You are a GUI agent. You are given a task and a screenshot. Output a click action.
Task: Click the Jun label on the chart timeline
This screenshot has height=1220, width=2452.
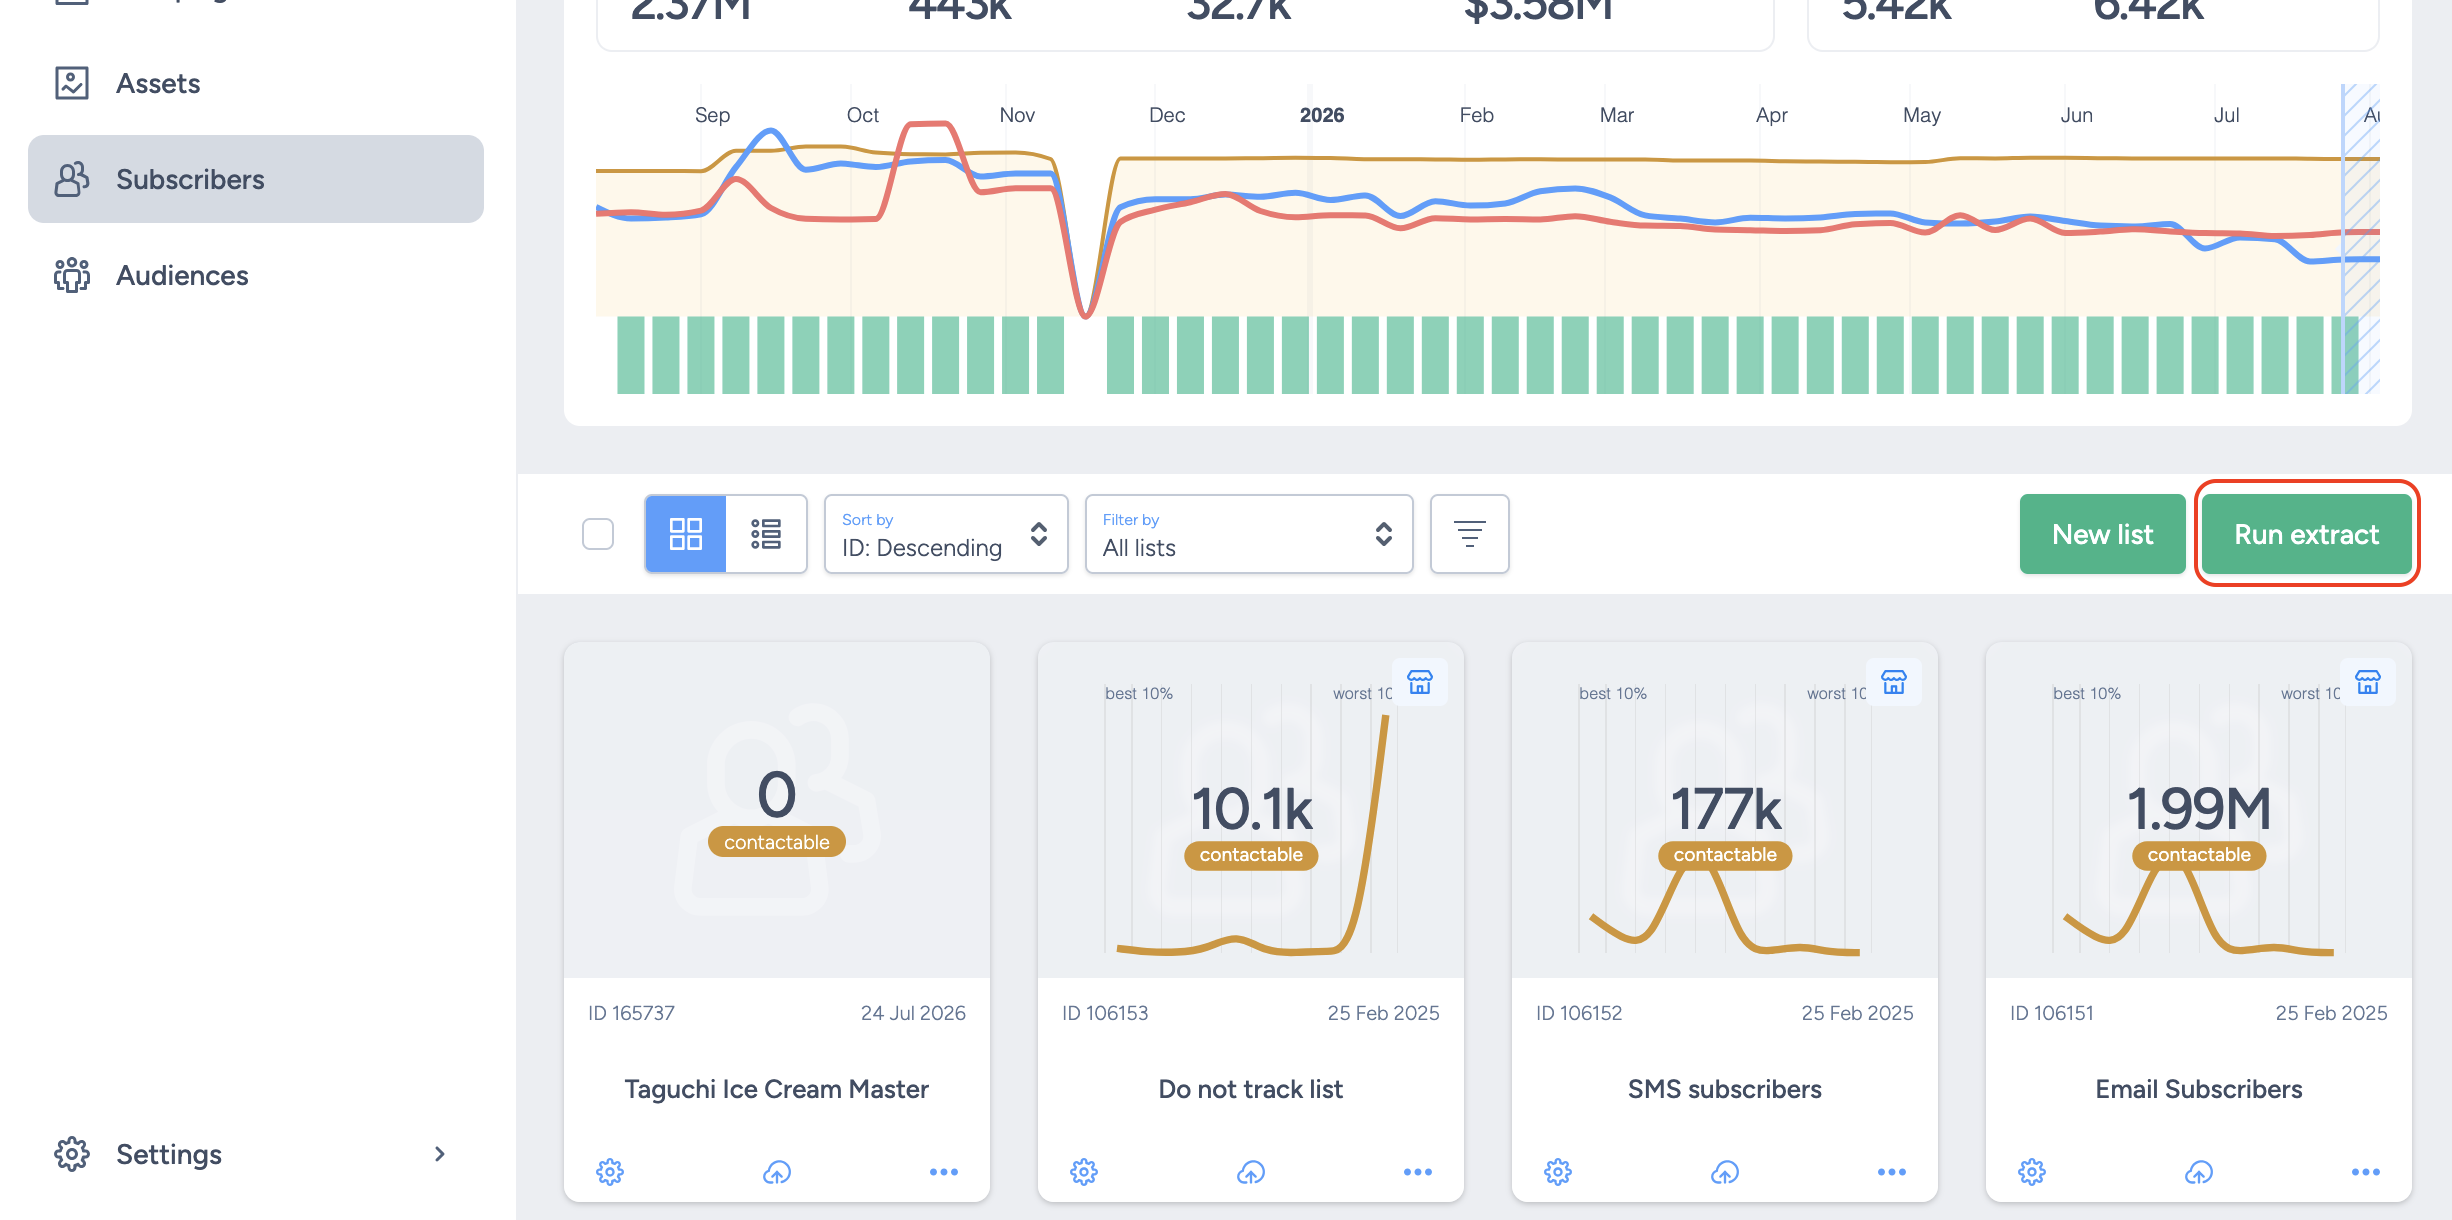click(x=2077, y=115)
